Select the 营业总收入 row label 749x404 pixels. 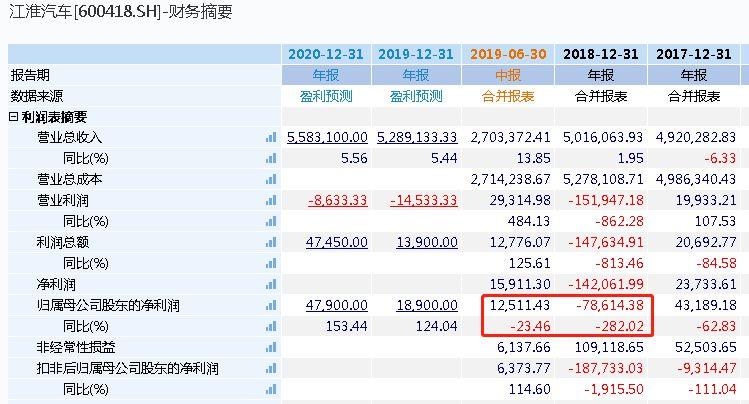[69, 138]
